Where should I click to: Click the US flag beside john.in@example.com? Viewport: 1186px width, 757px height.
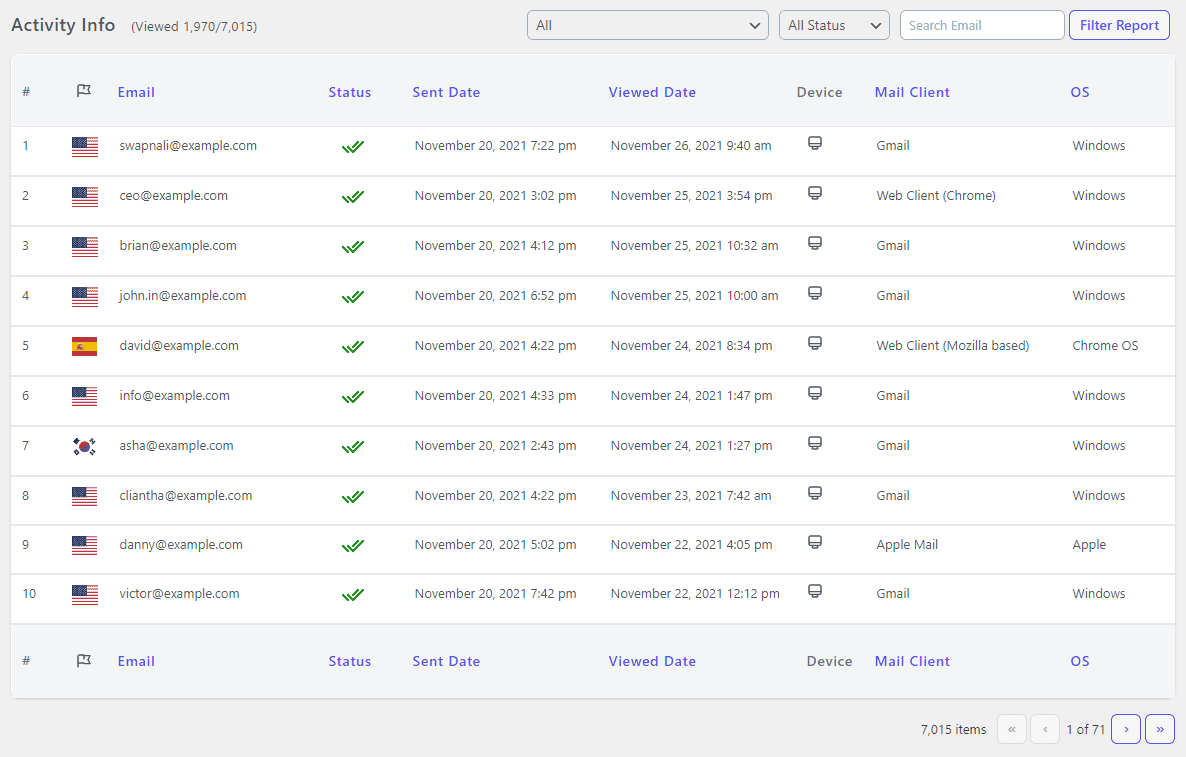pos(85,296)
